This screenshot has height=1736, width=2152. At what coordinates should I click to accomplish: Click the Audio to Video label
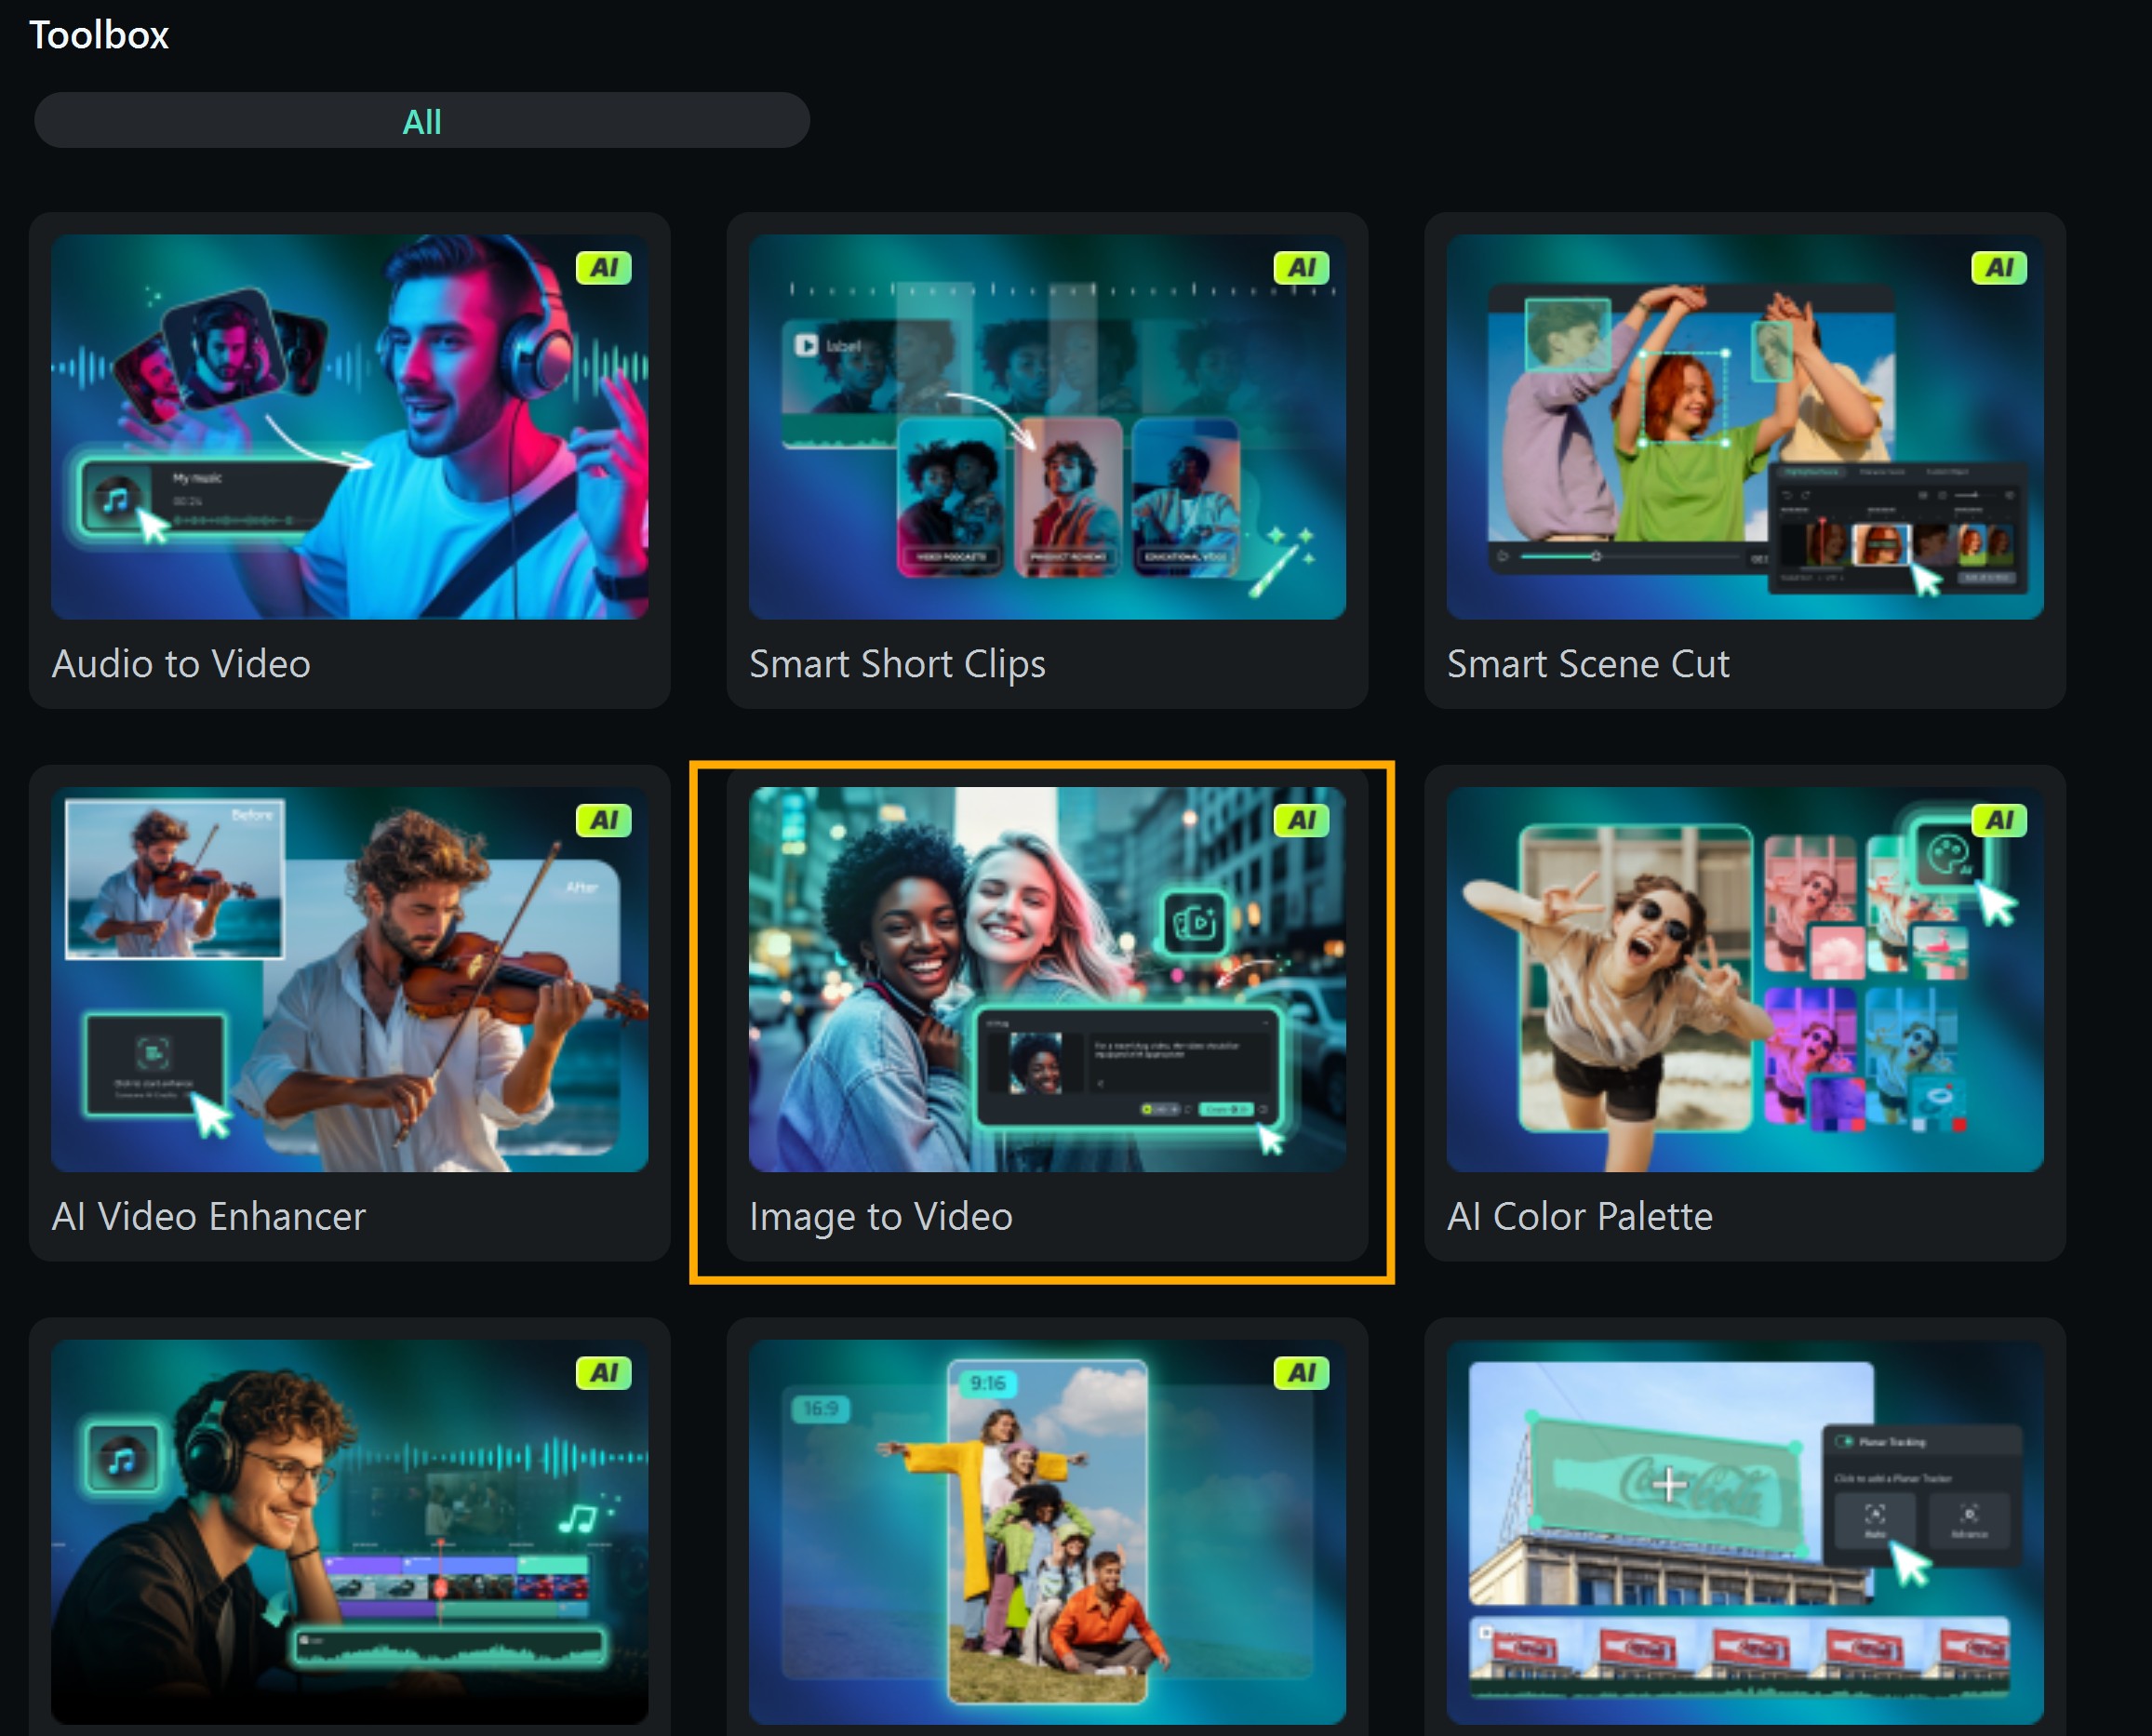pyautogui.click(x=181, y=664)
